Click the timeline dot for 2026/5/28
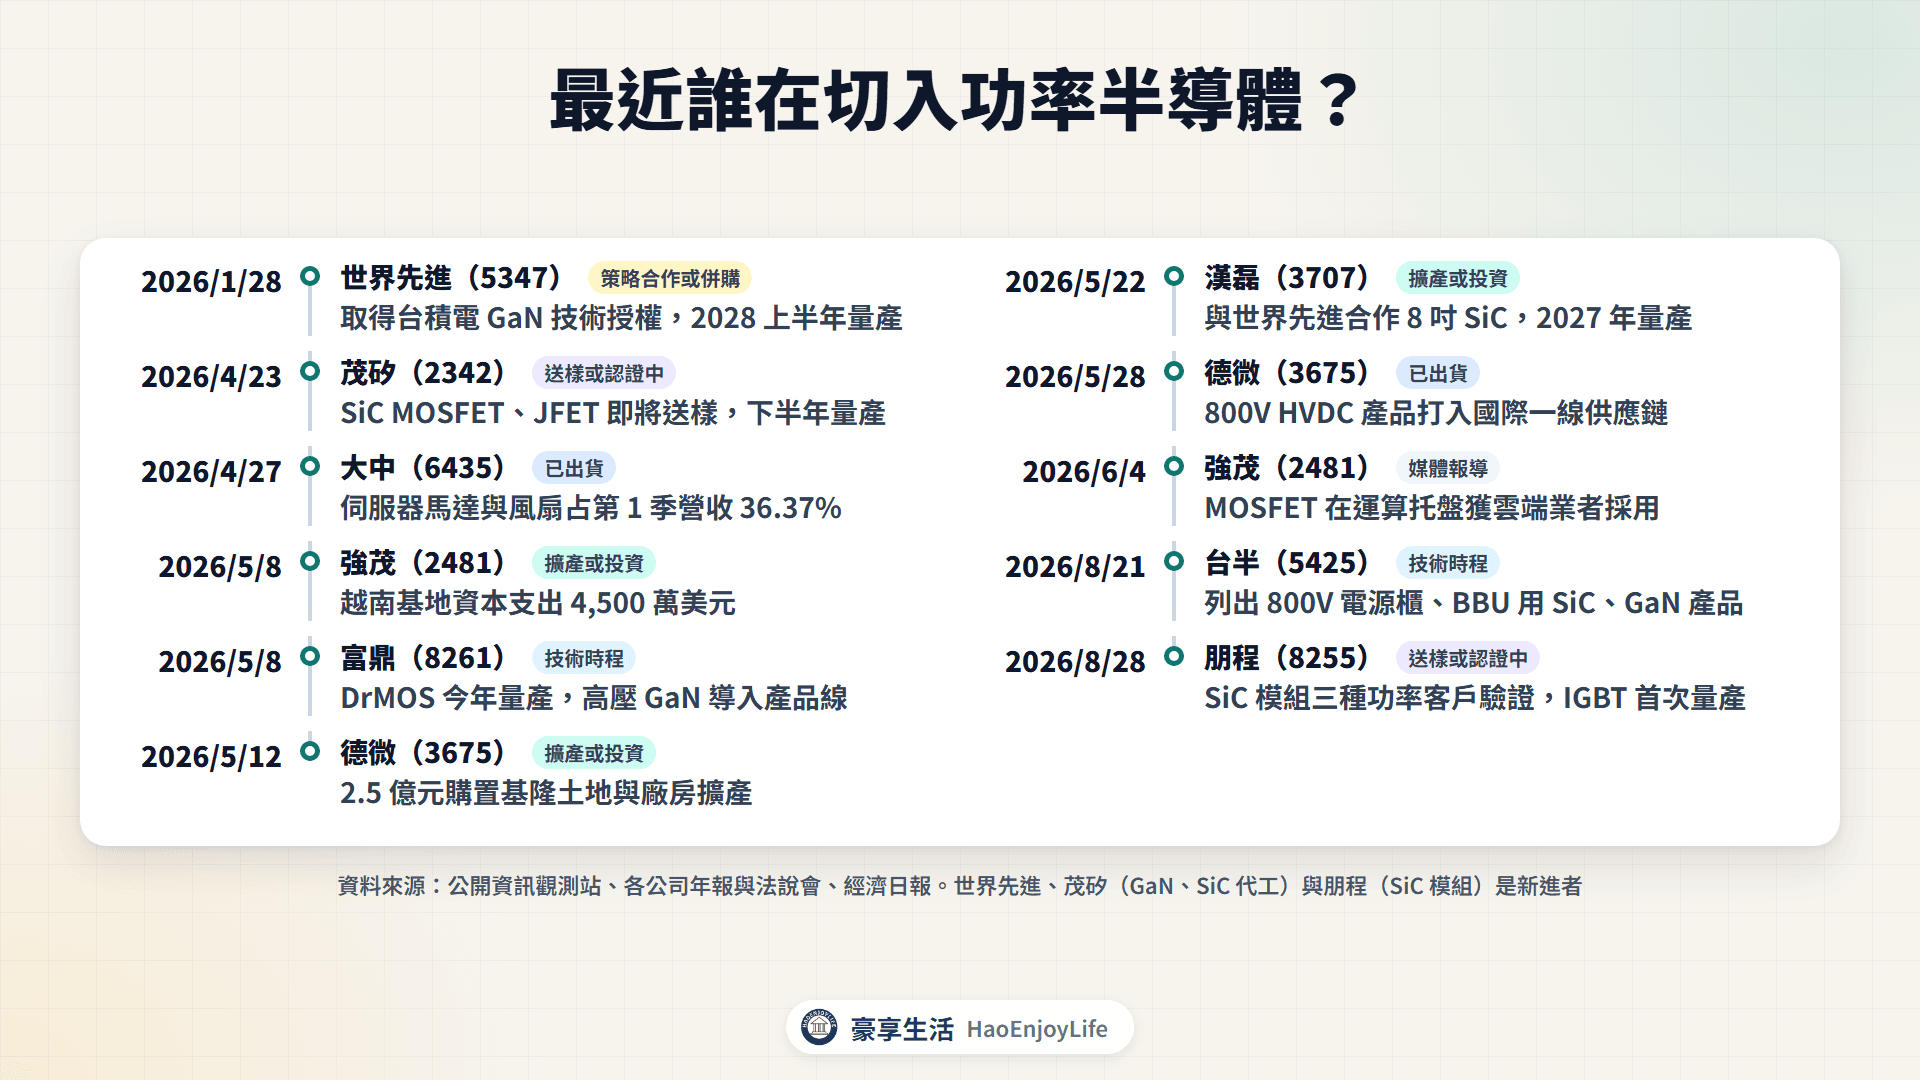1920x1080 pixels. point(1174,371)
